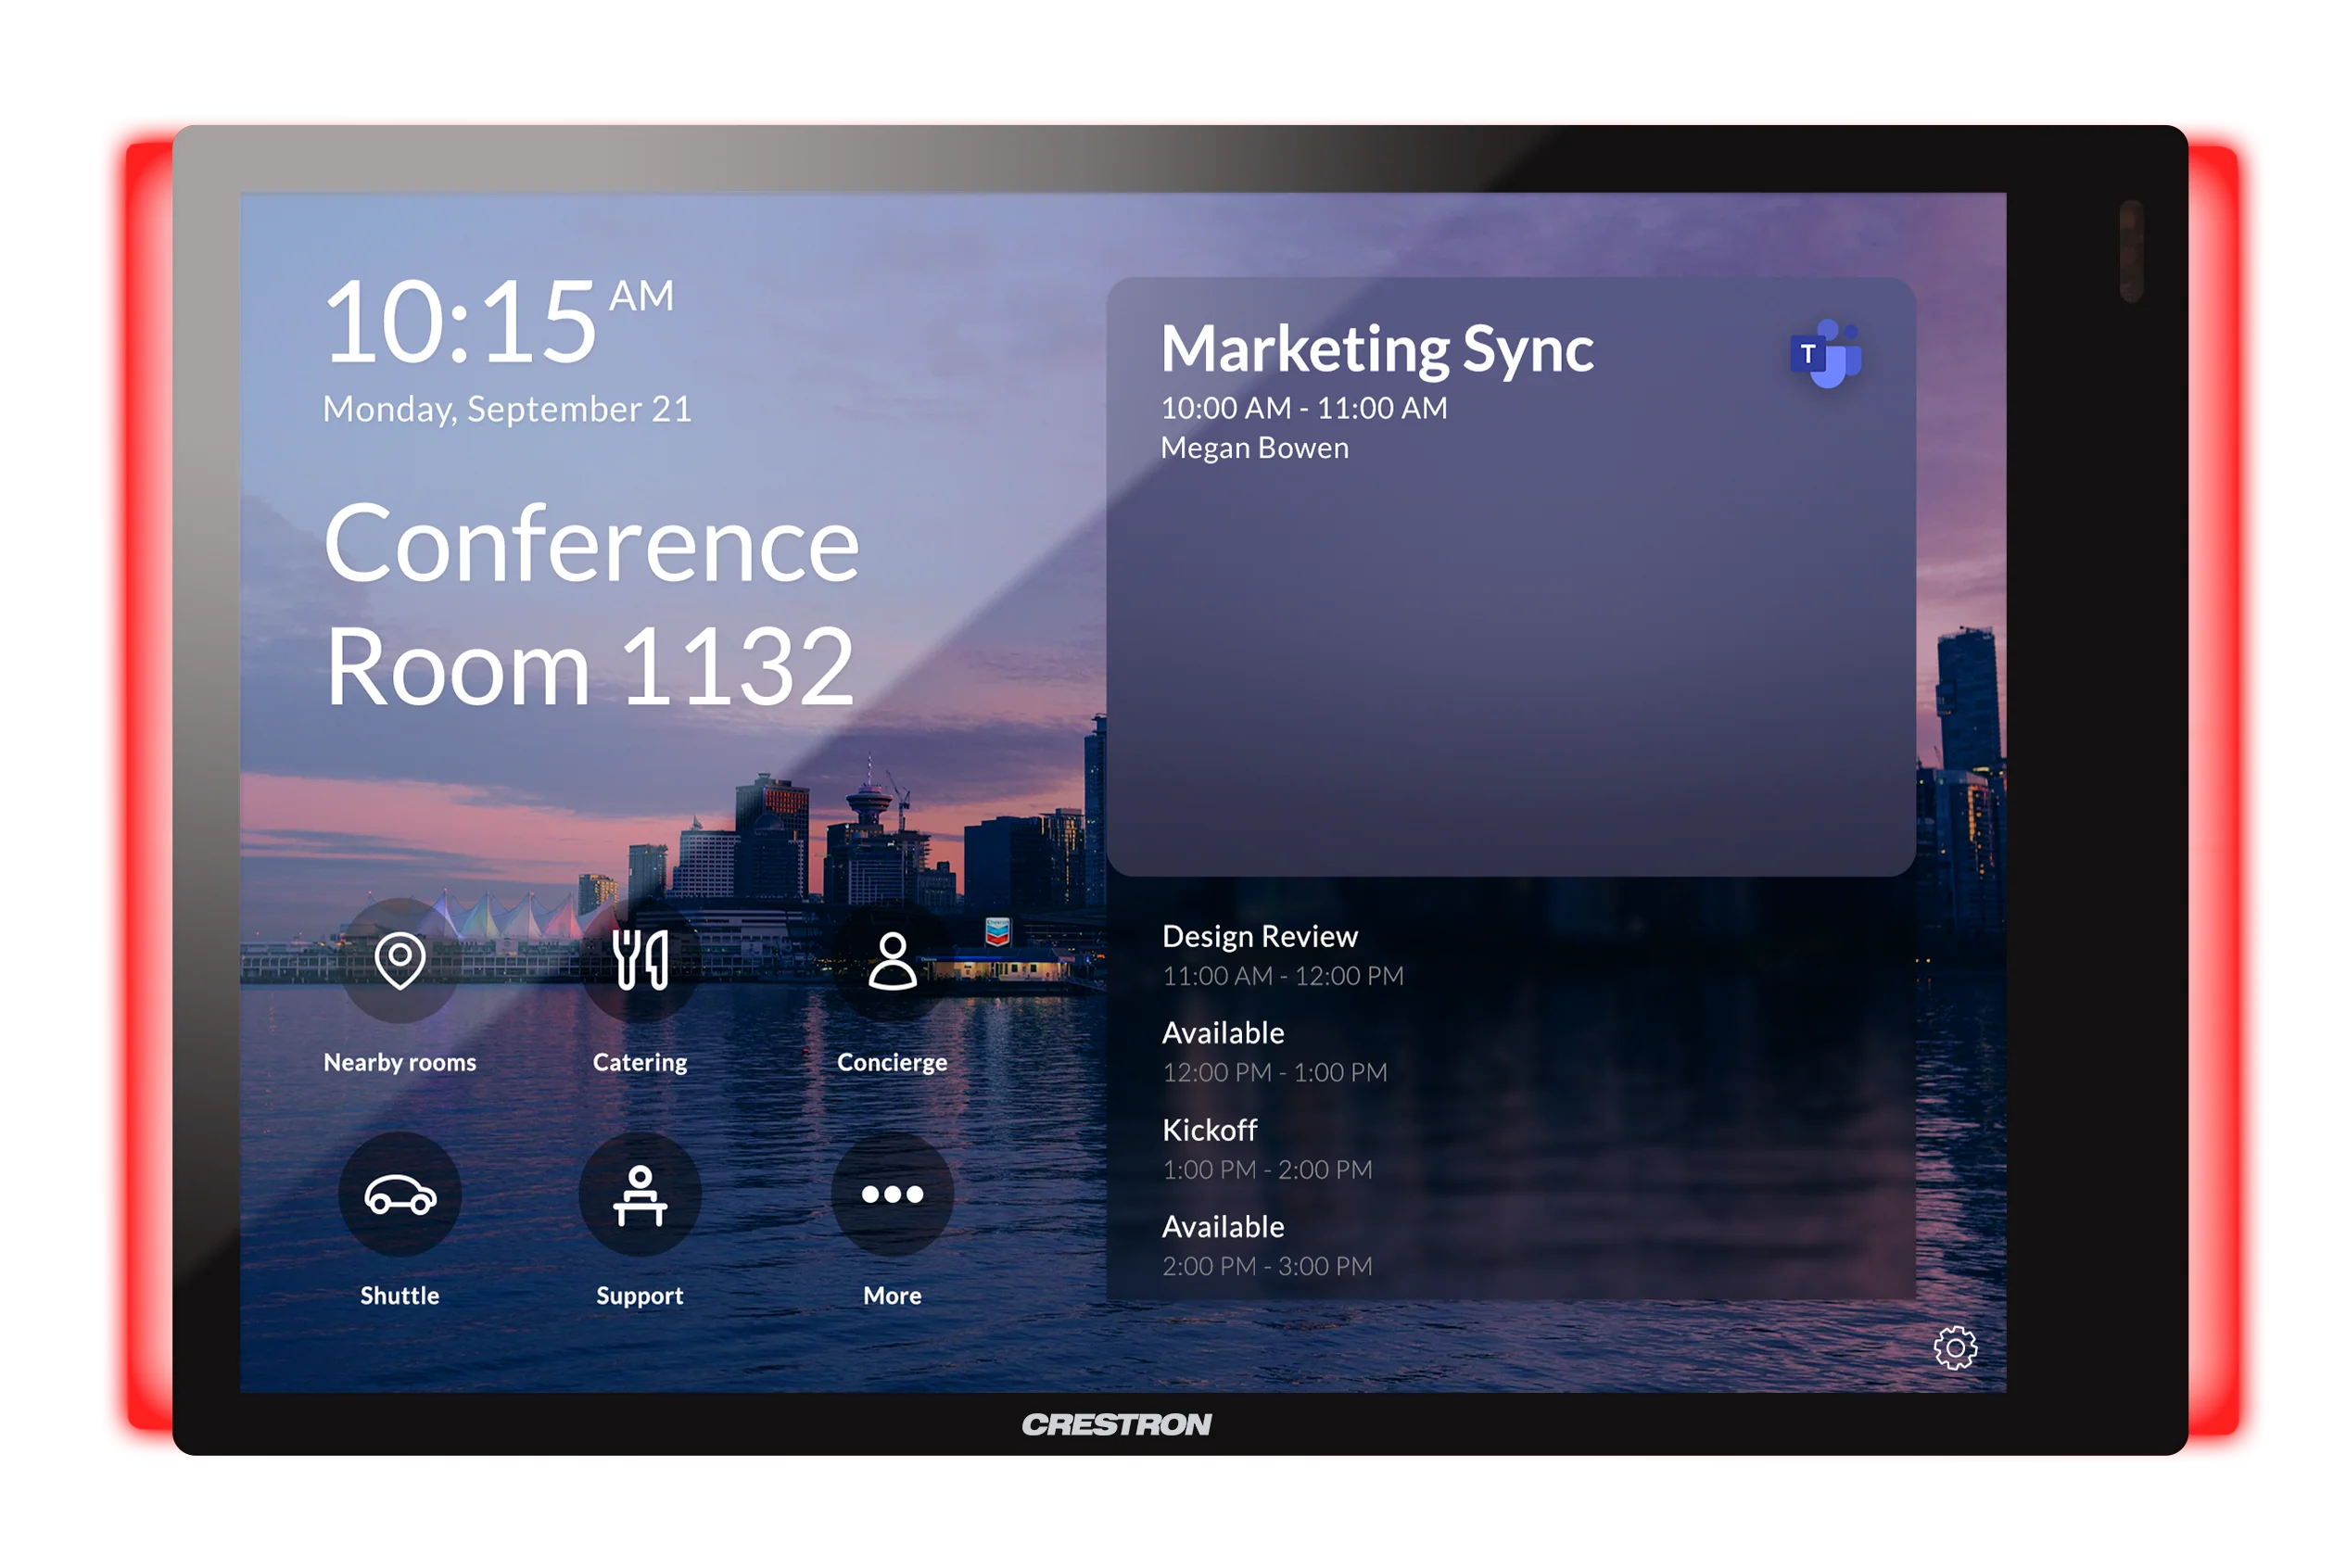
Task: Select the Design Review schedule entry
Action: click(1510, 955)
